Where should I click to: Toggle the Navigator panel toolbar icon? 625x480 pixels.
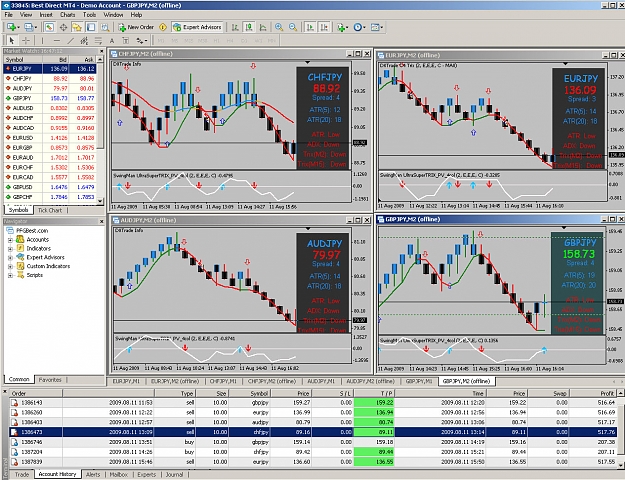[77, 27]
